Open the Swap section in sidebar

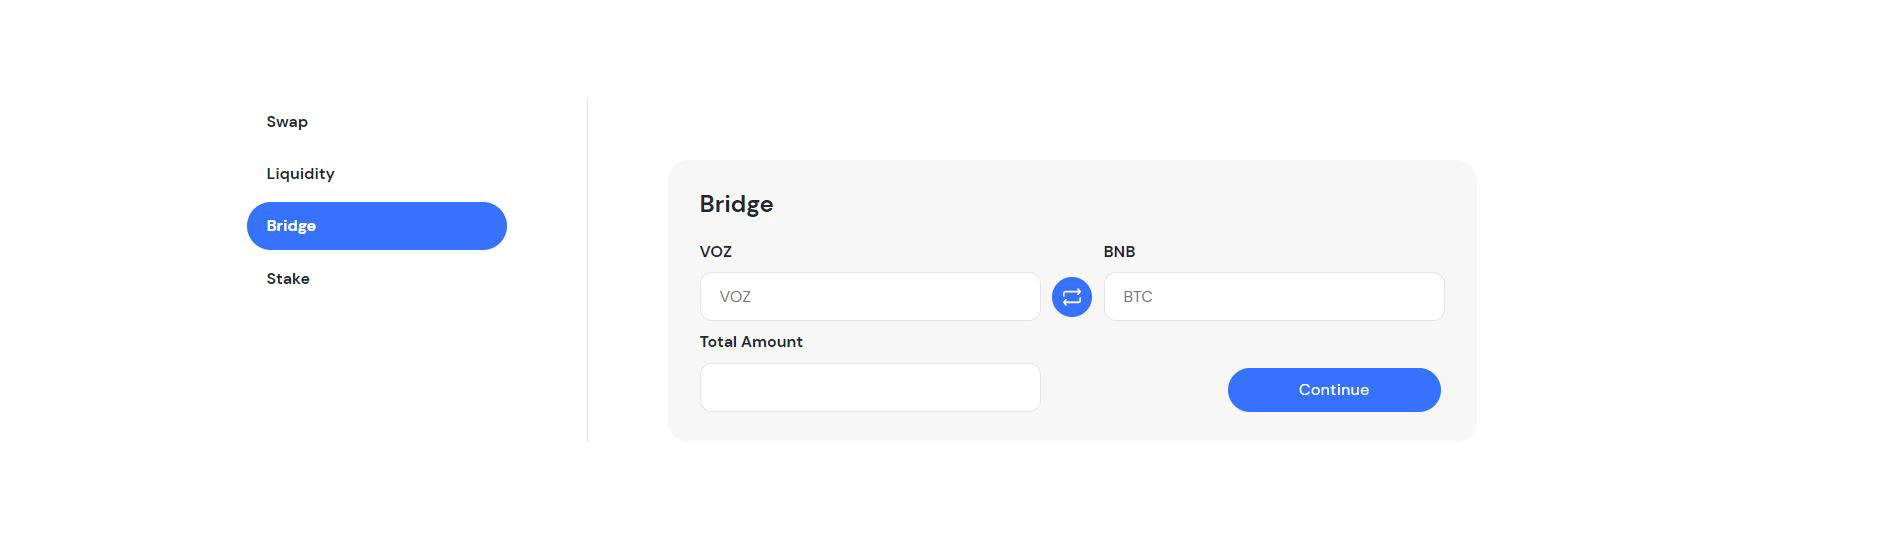(287, 122)
